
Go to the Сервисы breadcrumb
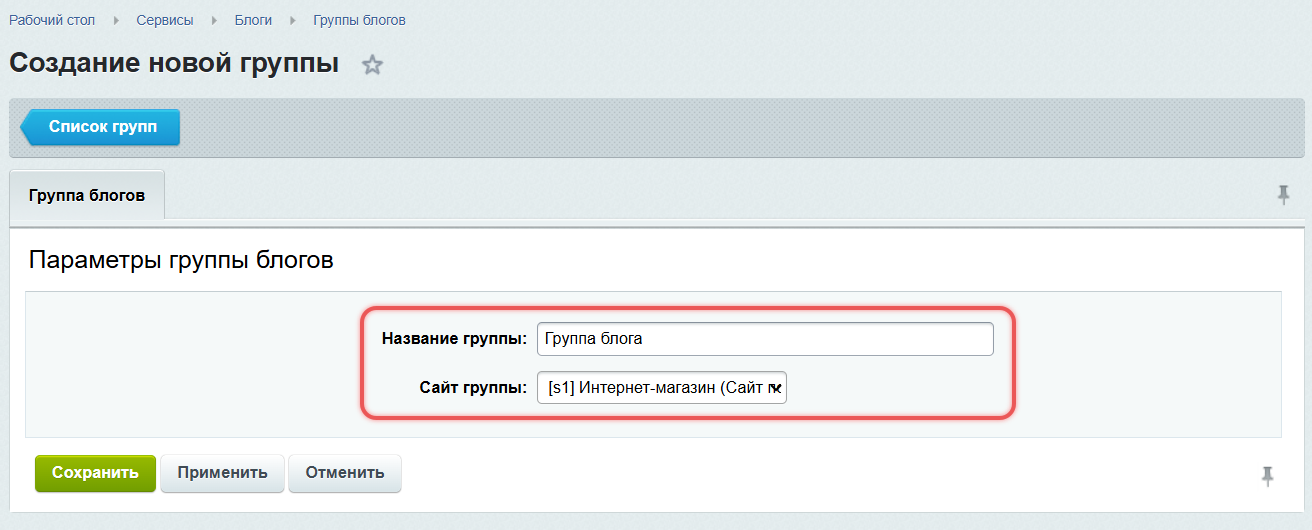click(165, 20)
